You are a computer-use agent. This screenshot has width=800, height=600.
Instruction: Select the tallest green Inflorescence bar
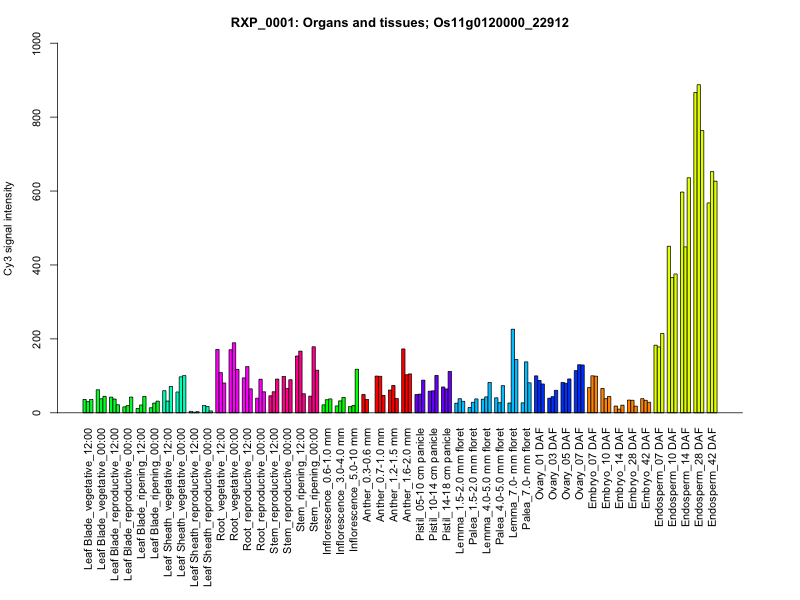(x=356, y=391)
